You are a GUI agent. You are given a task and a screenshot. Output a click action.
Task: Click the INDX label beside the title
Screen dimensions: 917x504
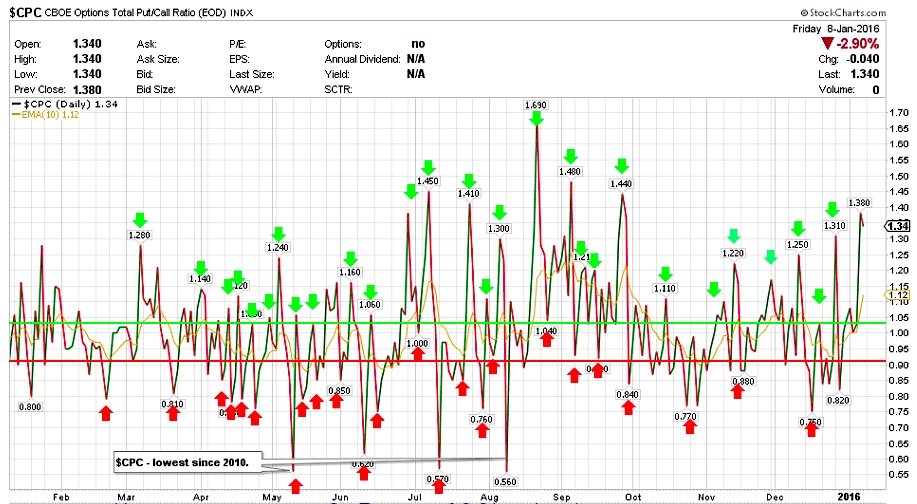point(242,13)
